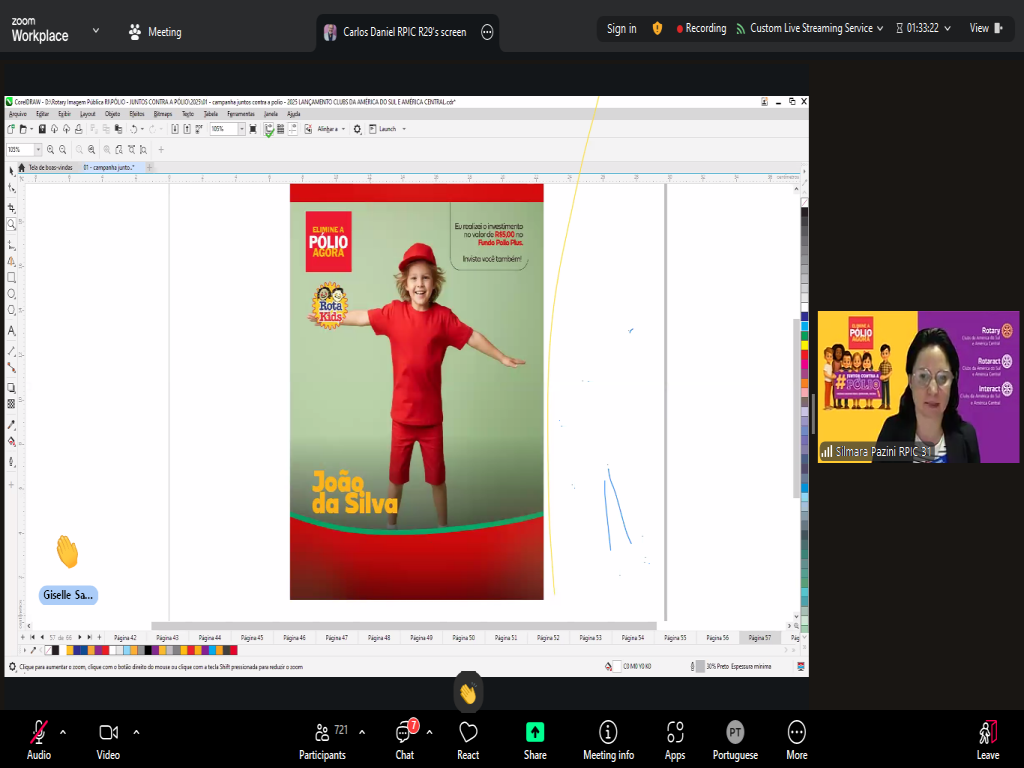Expand the Video options caret

(x=136, y=731)
